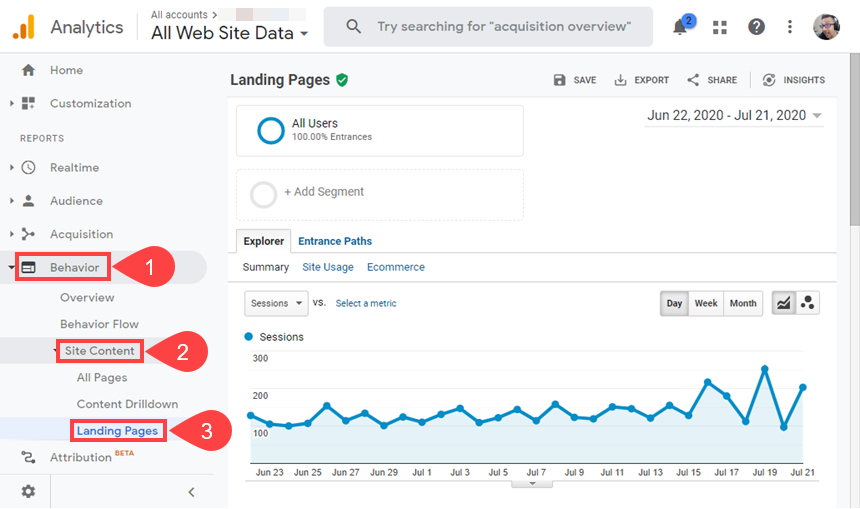Open the Insights panel icon
The image size is (860, 509).
[769, 80]
